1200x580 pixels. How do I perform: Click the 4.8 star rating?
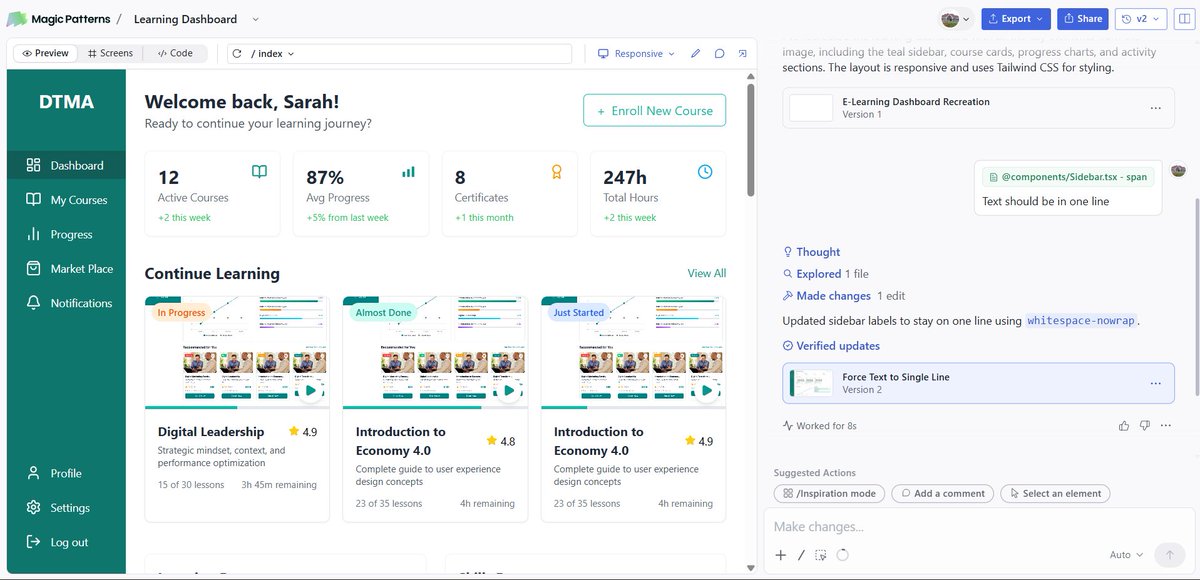[x=501, y=441]
